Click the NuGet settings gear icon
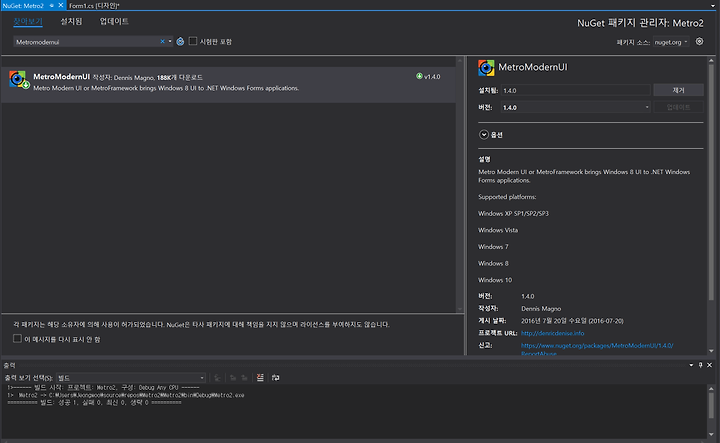720x443 pixels. click(699, 41)
